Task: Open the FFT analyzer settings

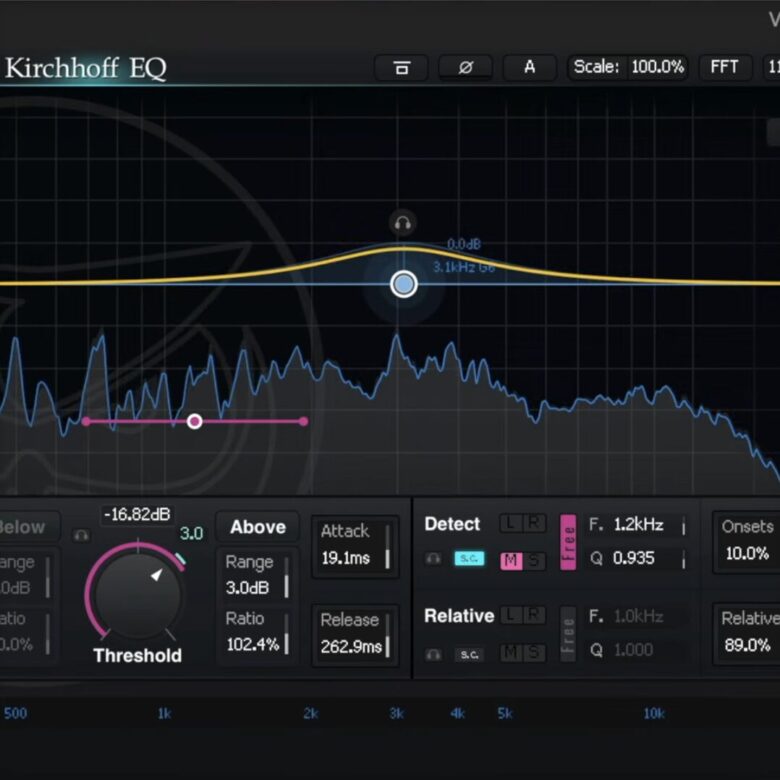Action: pyautogui.click(x=724, y=67)
